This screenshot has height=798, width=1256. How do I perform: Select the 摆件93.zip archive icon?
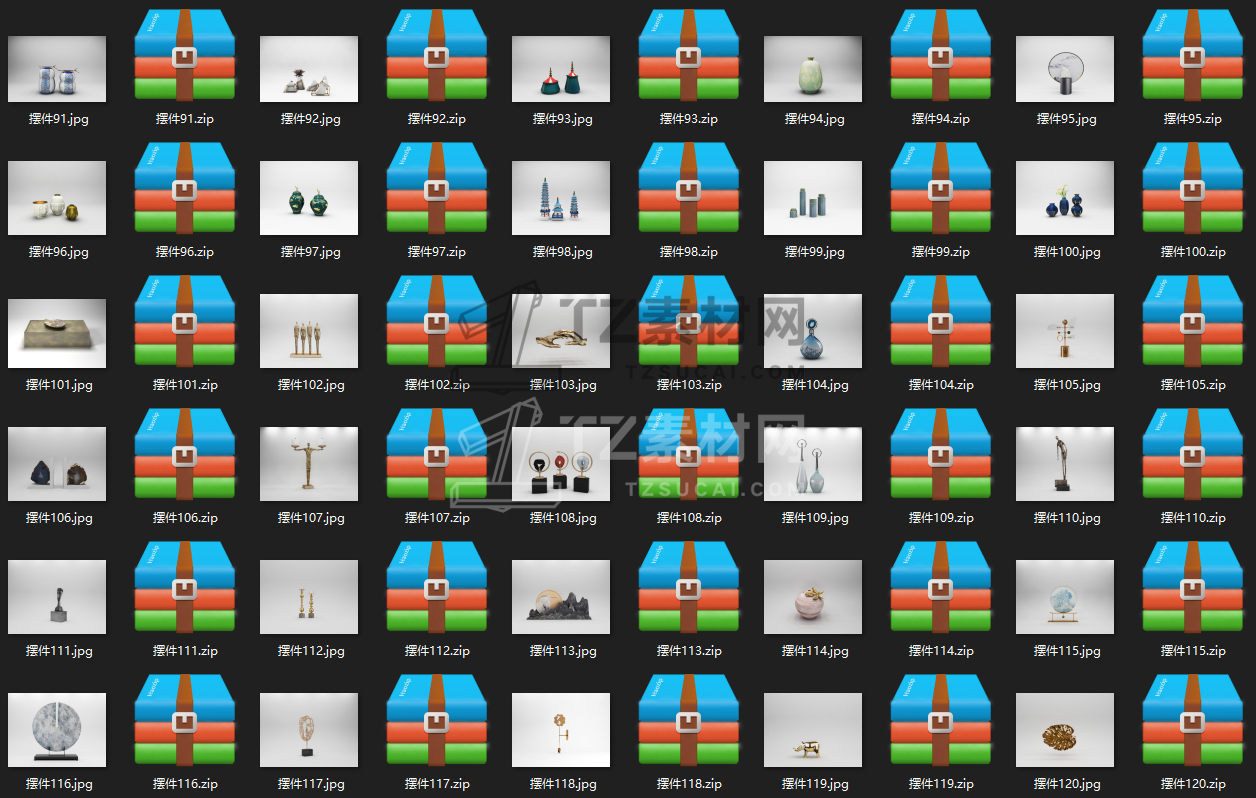pyautogui.click(x=689, y=55)
